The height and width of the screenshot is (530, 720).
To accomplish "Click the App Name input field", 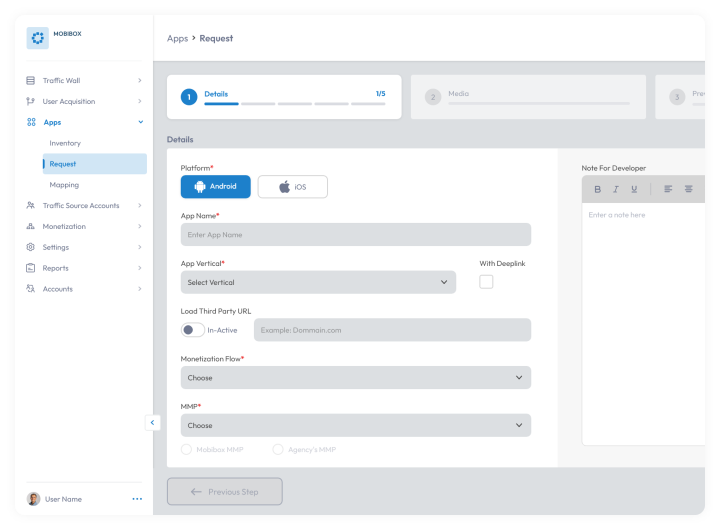I will (356, 234).
